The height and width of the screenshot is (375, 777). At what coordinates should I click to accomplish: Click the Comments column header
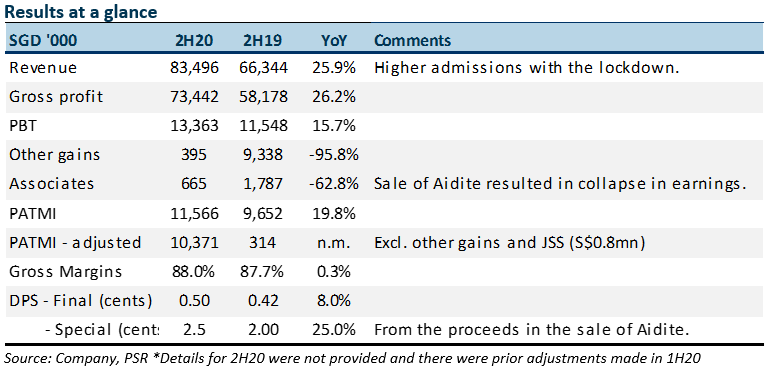pos(412,40)
